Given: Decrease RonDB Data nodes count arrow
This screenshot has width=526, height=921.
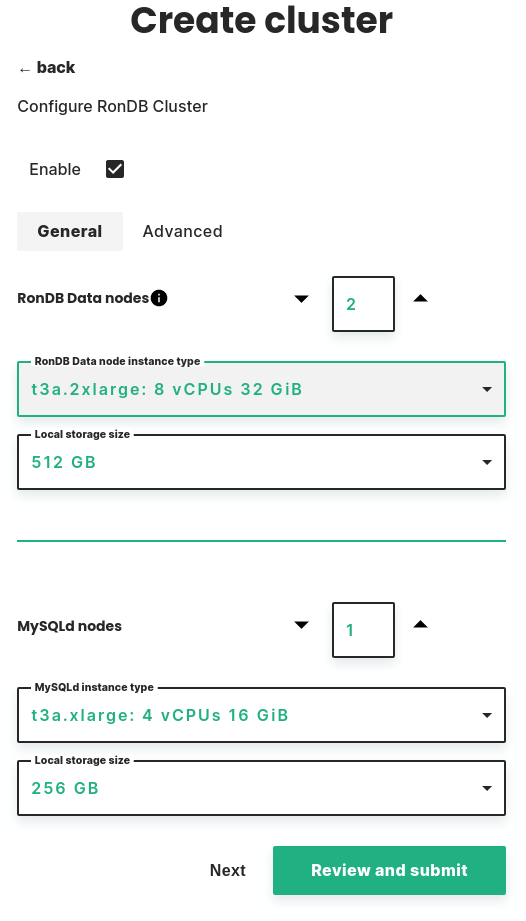Looking at the screenshot, I should point(301,299).
